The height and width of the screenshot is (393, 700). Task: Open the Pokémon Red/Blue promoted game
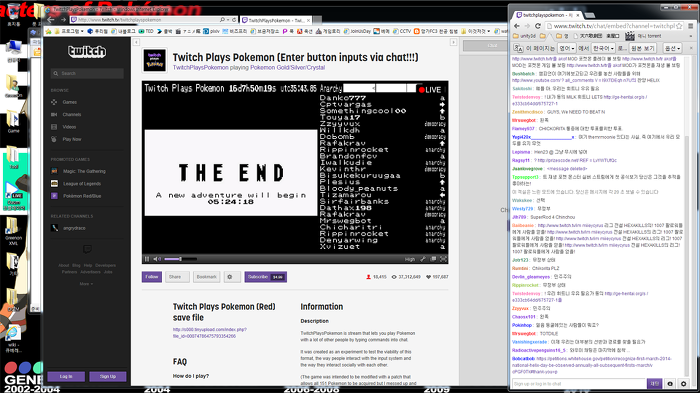click(x=82, y=196)
